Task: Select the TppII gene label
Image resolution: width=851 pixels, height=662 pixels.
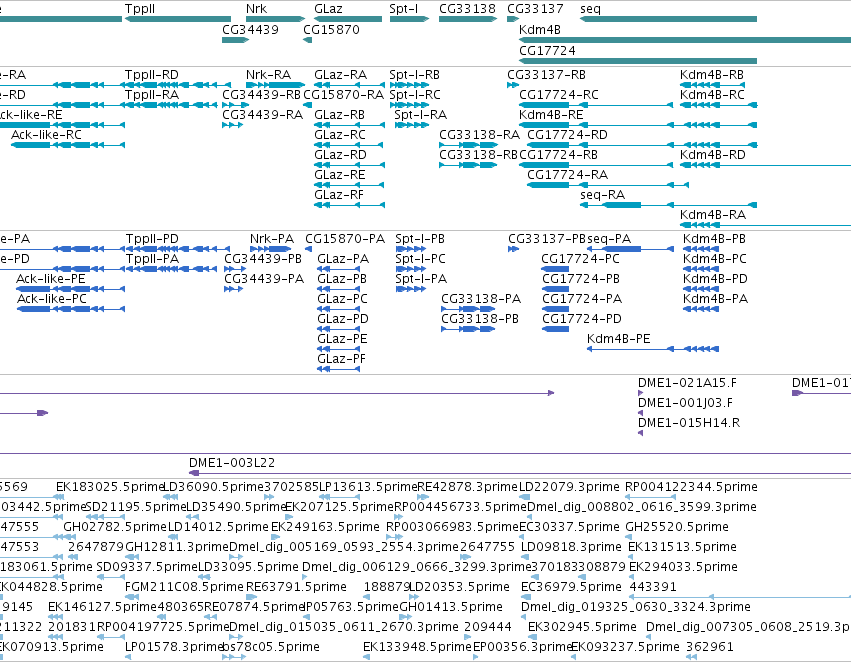Action: (140, 9)
